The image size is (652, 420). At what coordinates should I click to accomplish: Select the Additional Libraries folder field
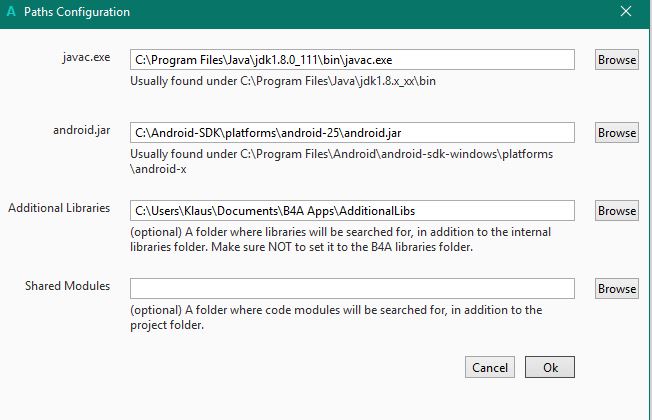[352, 210]
